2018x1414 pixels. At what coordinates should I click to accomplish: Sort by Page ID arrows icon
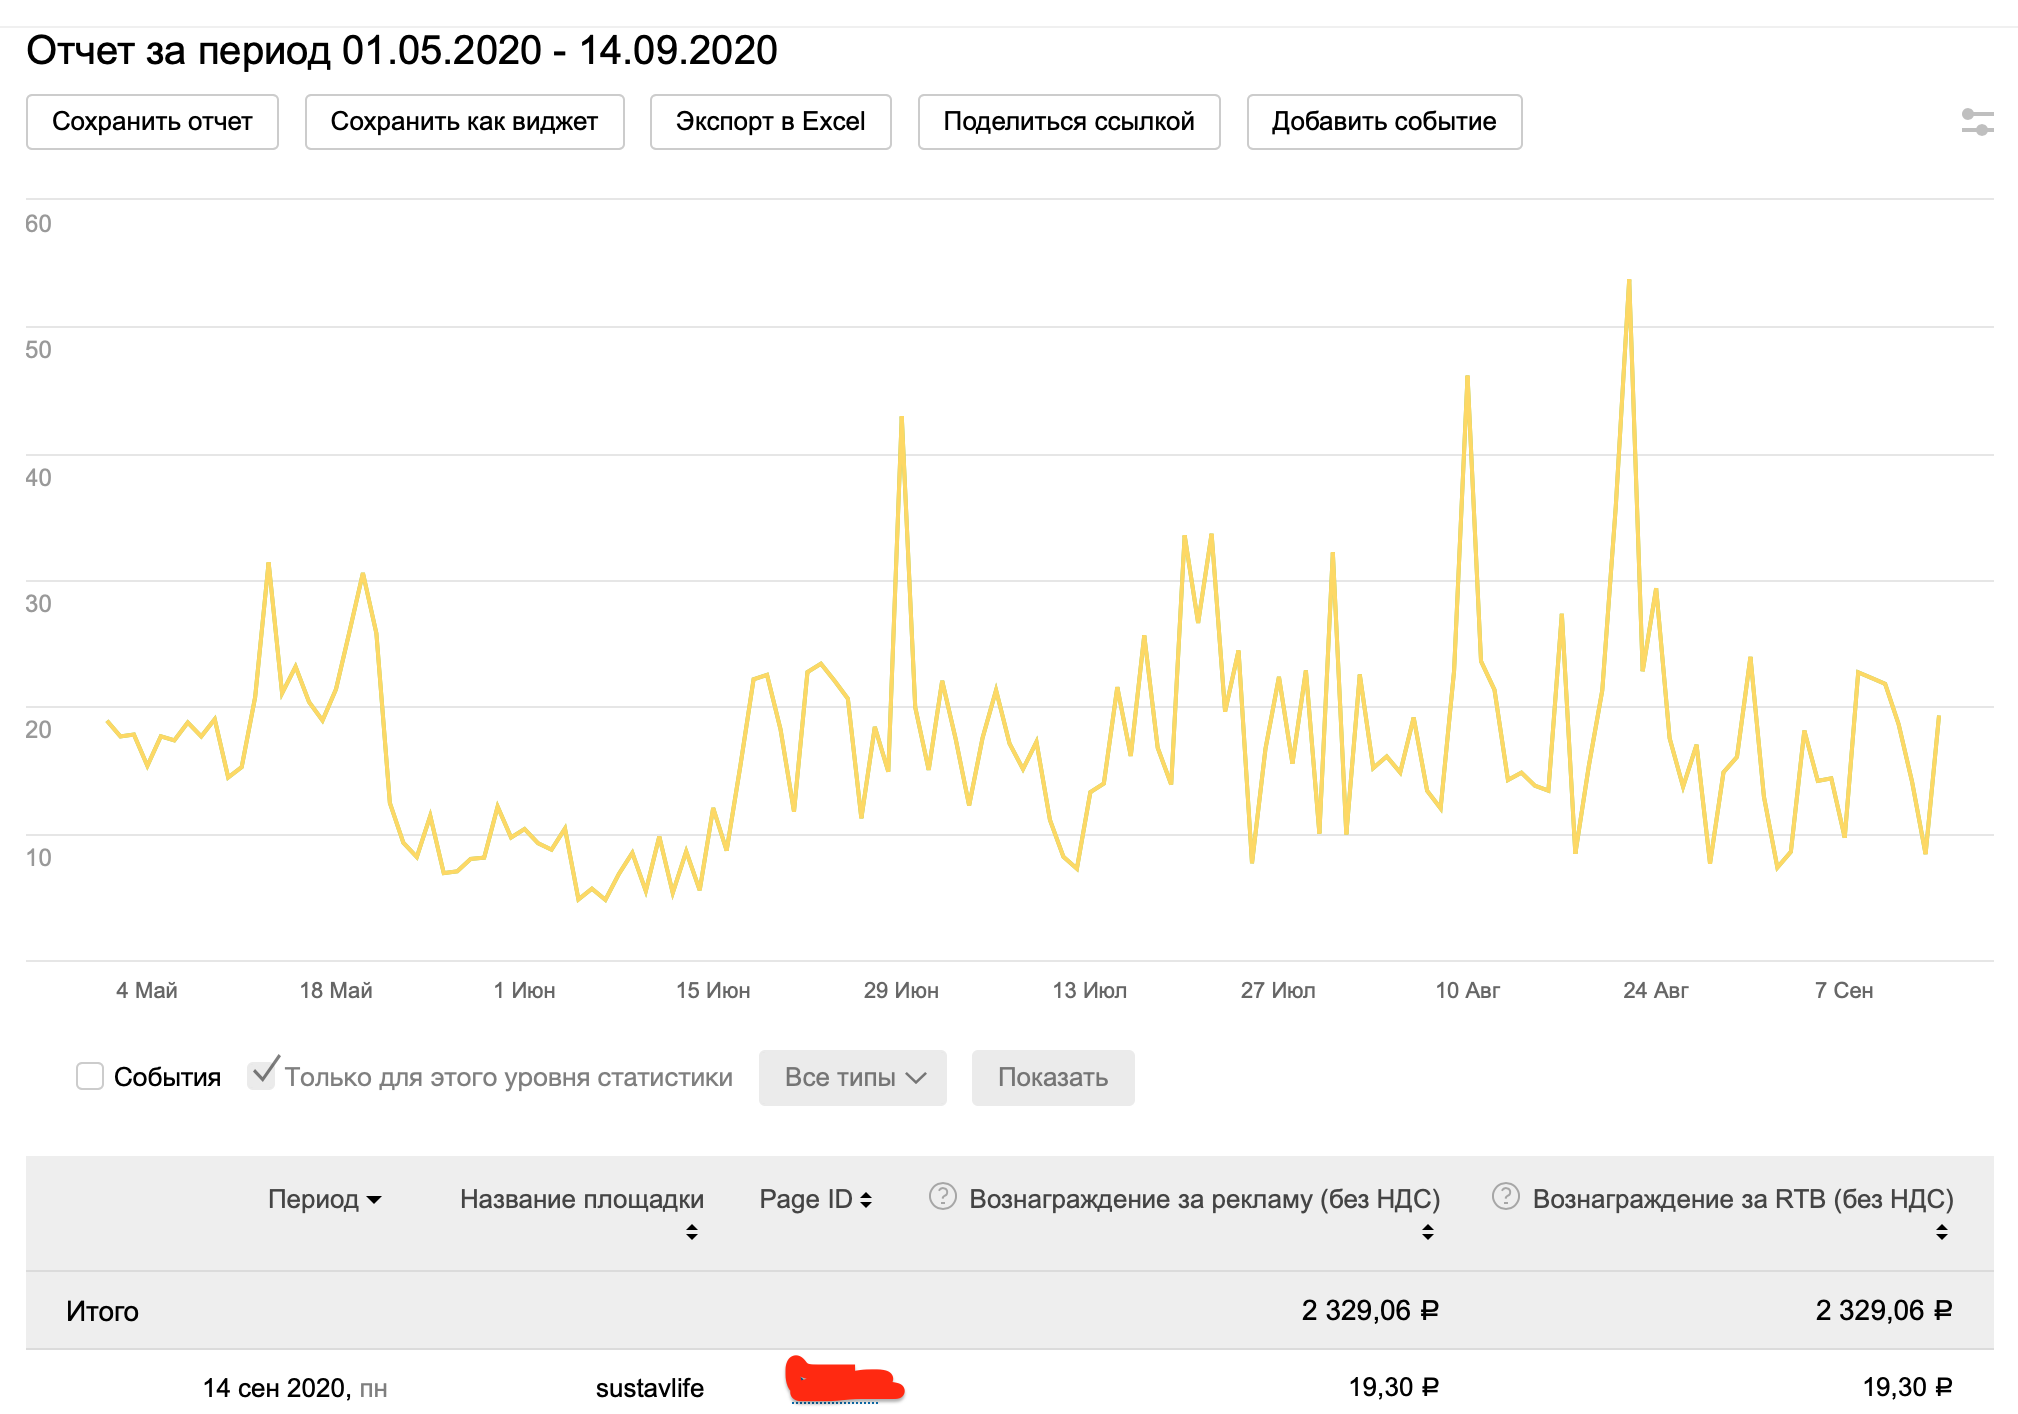[x=866, y=1199]
